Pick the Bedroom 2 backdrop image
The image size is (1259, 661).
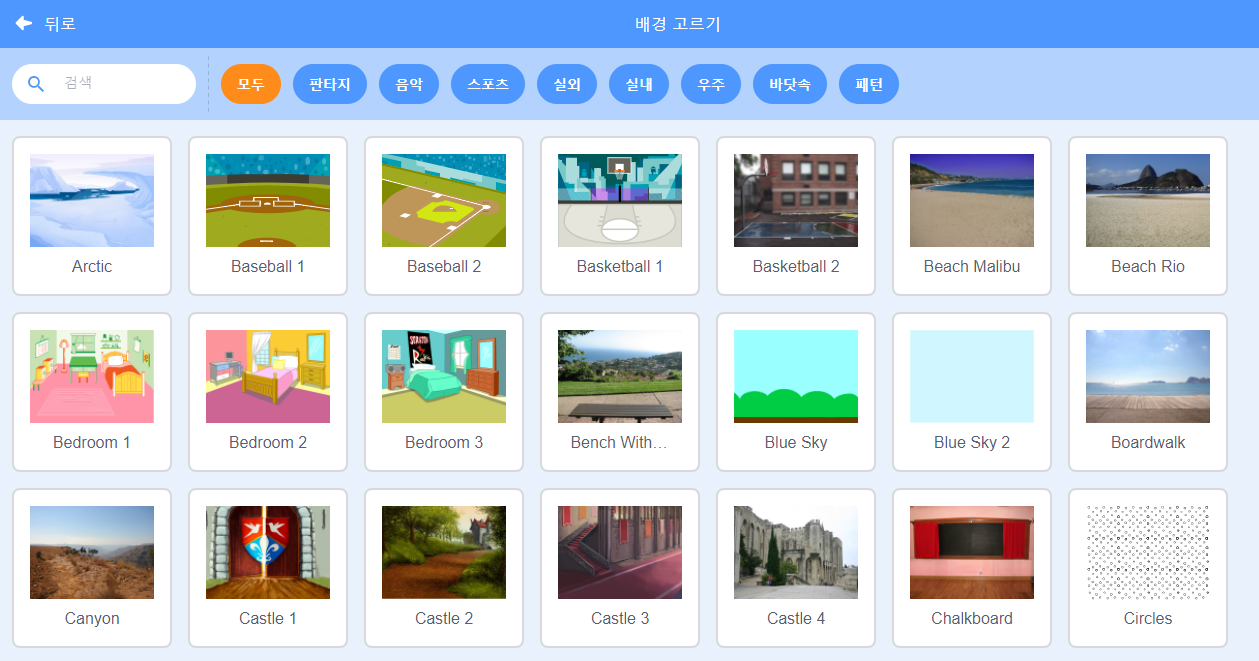pyautogui.click(x=268, y=376)
